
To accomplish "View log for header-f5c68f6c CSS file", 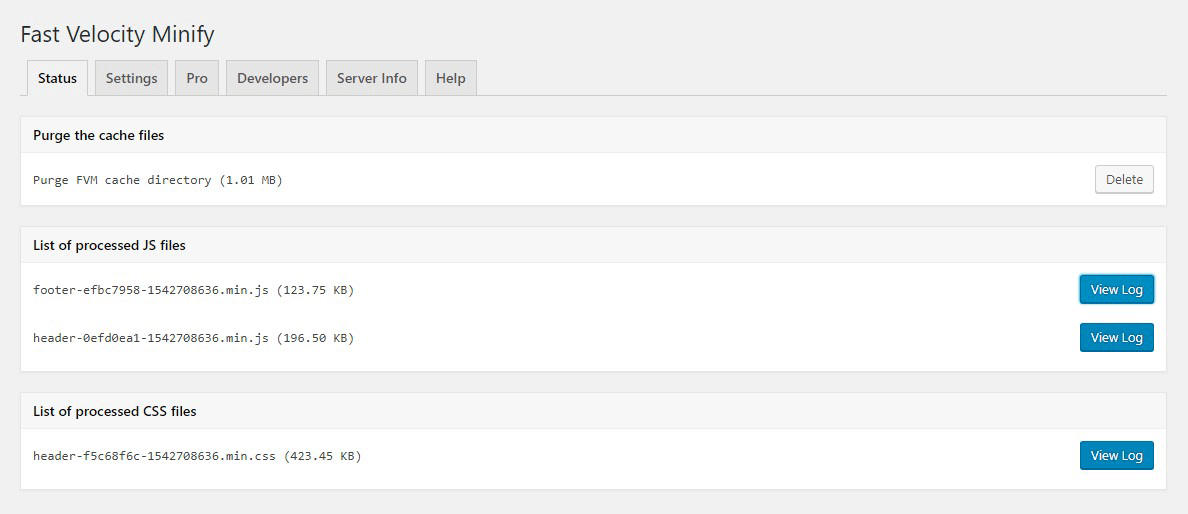I will click(1116, 456).
